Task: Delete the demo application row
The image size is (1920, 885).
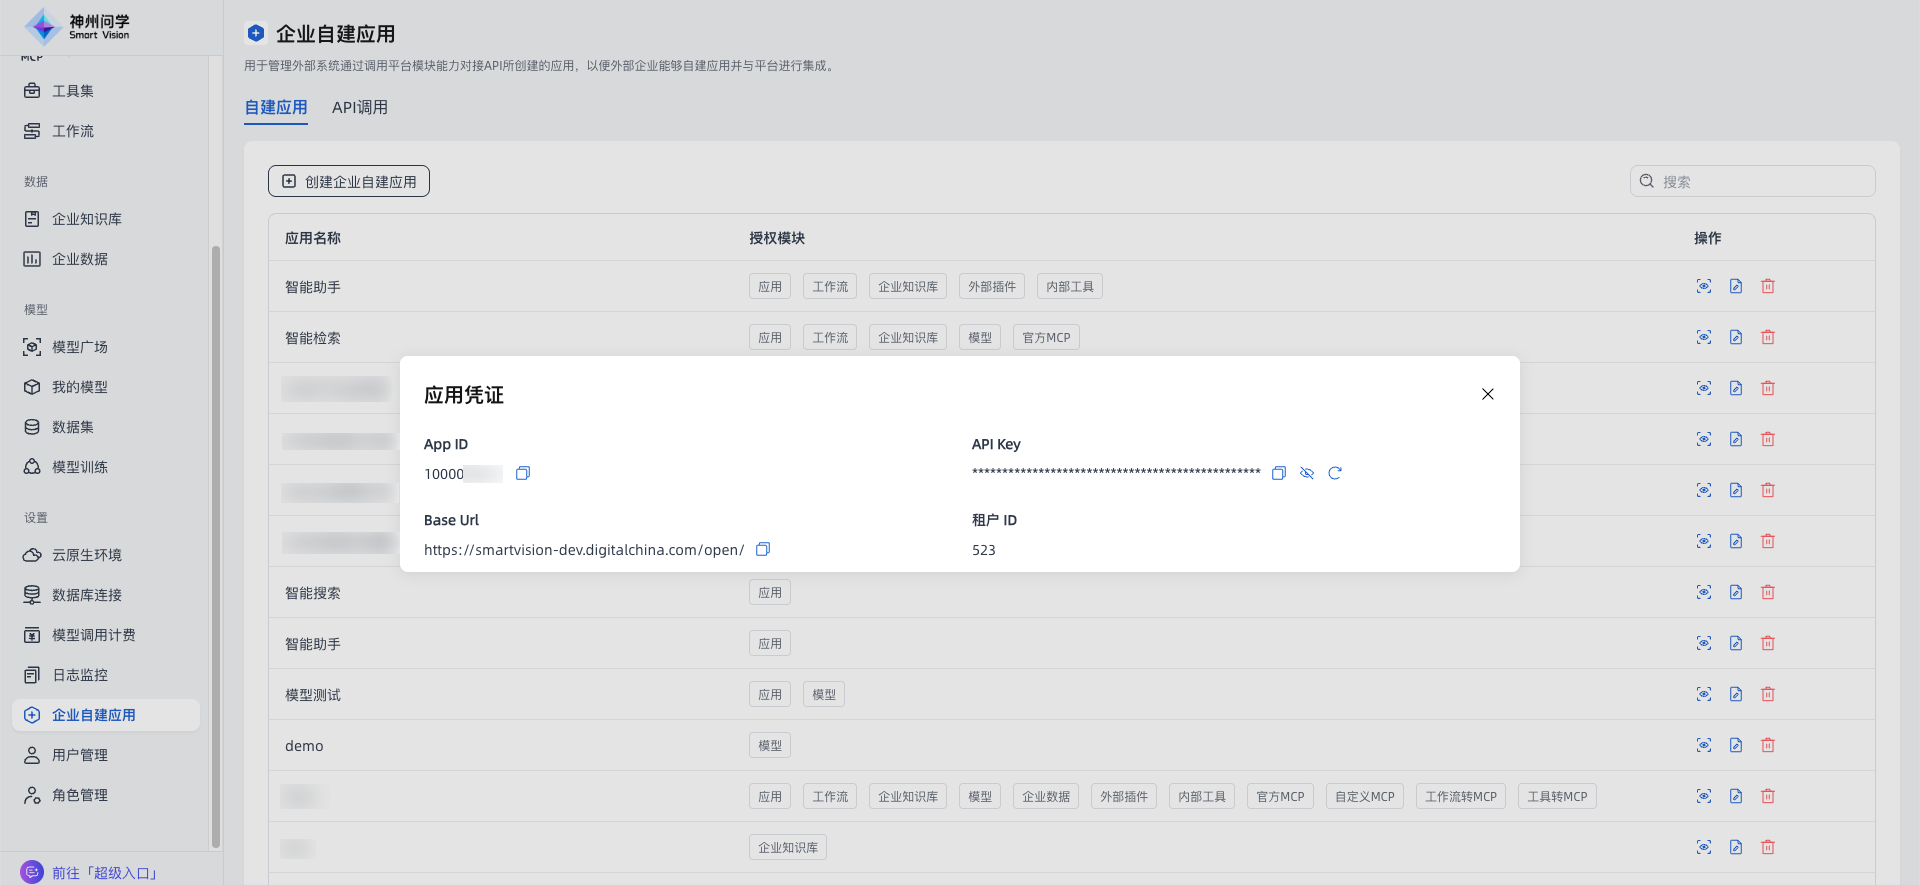Action: tap(1767, 745)
